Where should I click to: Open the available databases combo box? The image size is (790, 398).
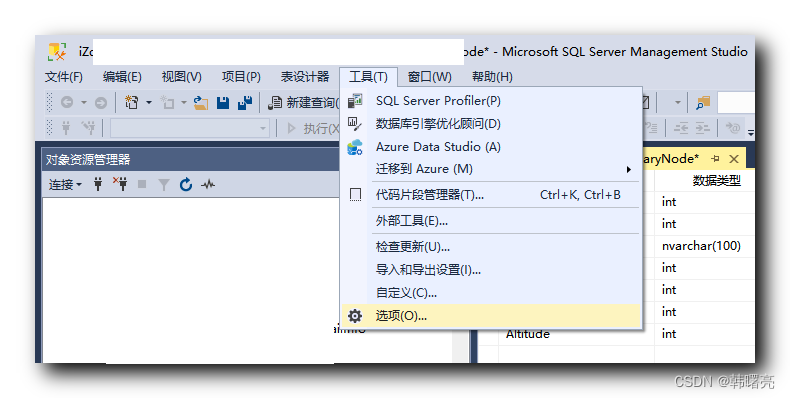coord(190,128)
